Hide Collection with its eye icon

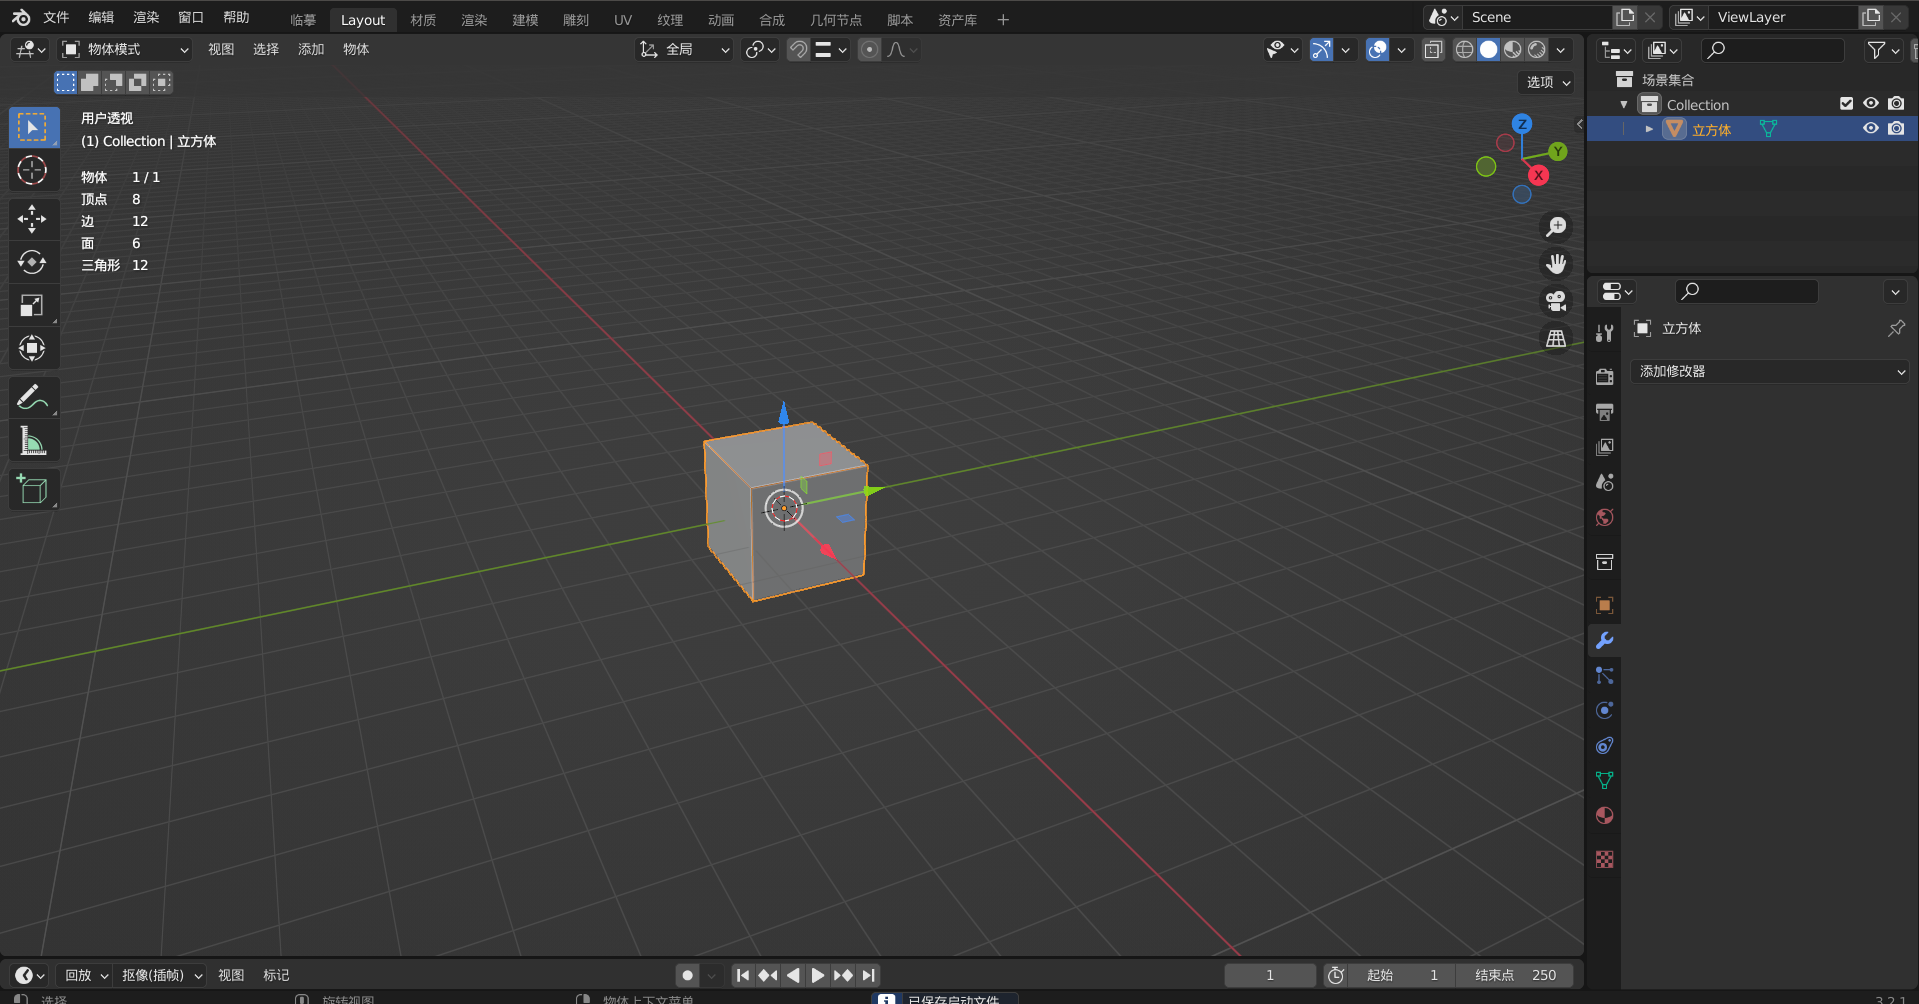1871,103
